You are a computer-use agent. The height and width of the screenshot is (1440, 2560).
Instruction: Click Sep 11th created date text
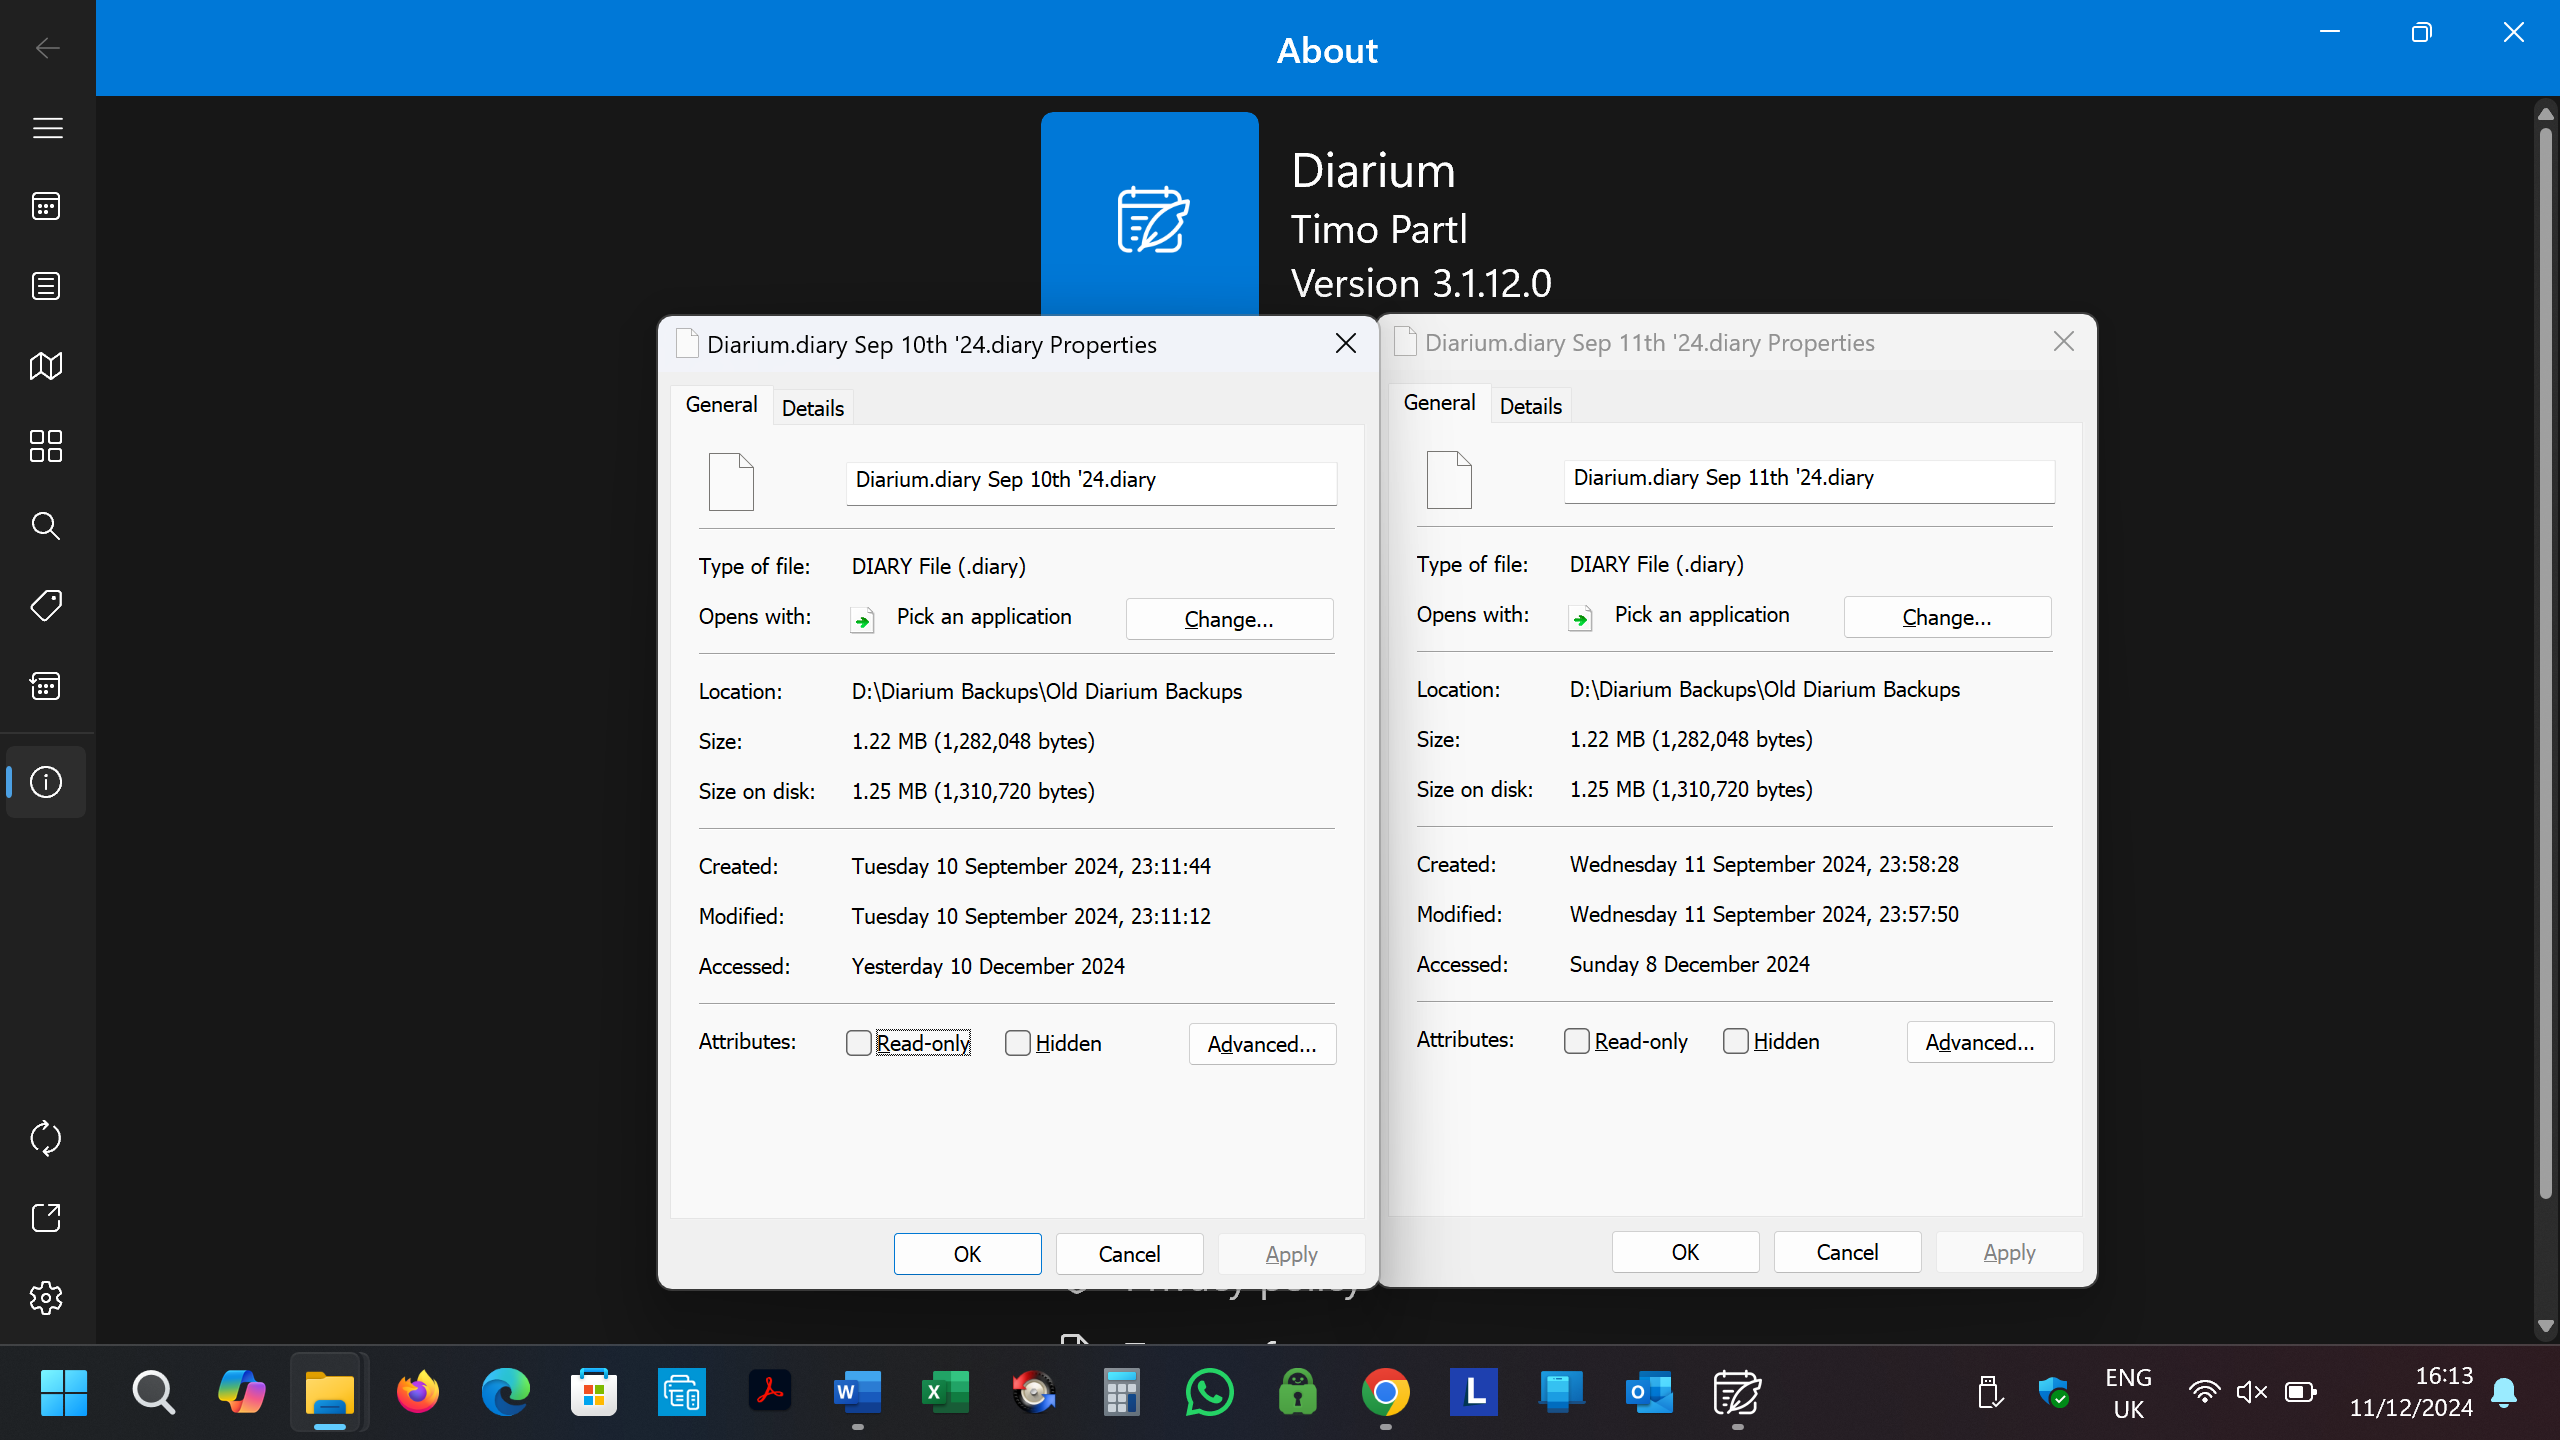click(1764, 865)
